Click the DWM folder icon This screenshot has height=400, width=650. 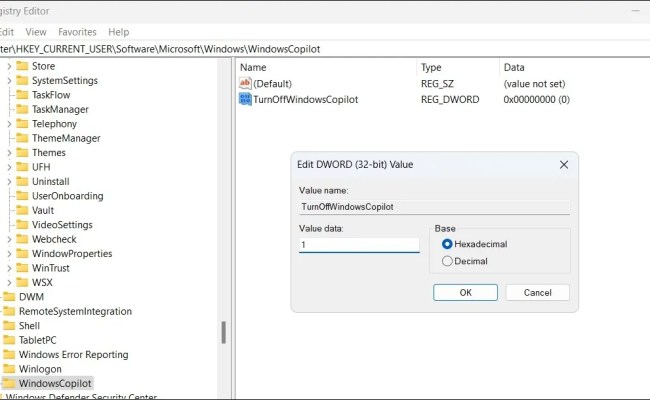tap(9, 297)
